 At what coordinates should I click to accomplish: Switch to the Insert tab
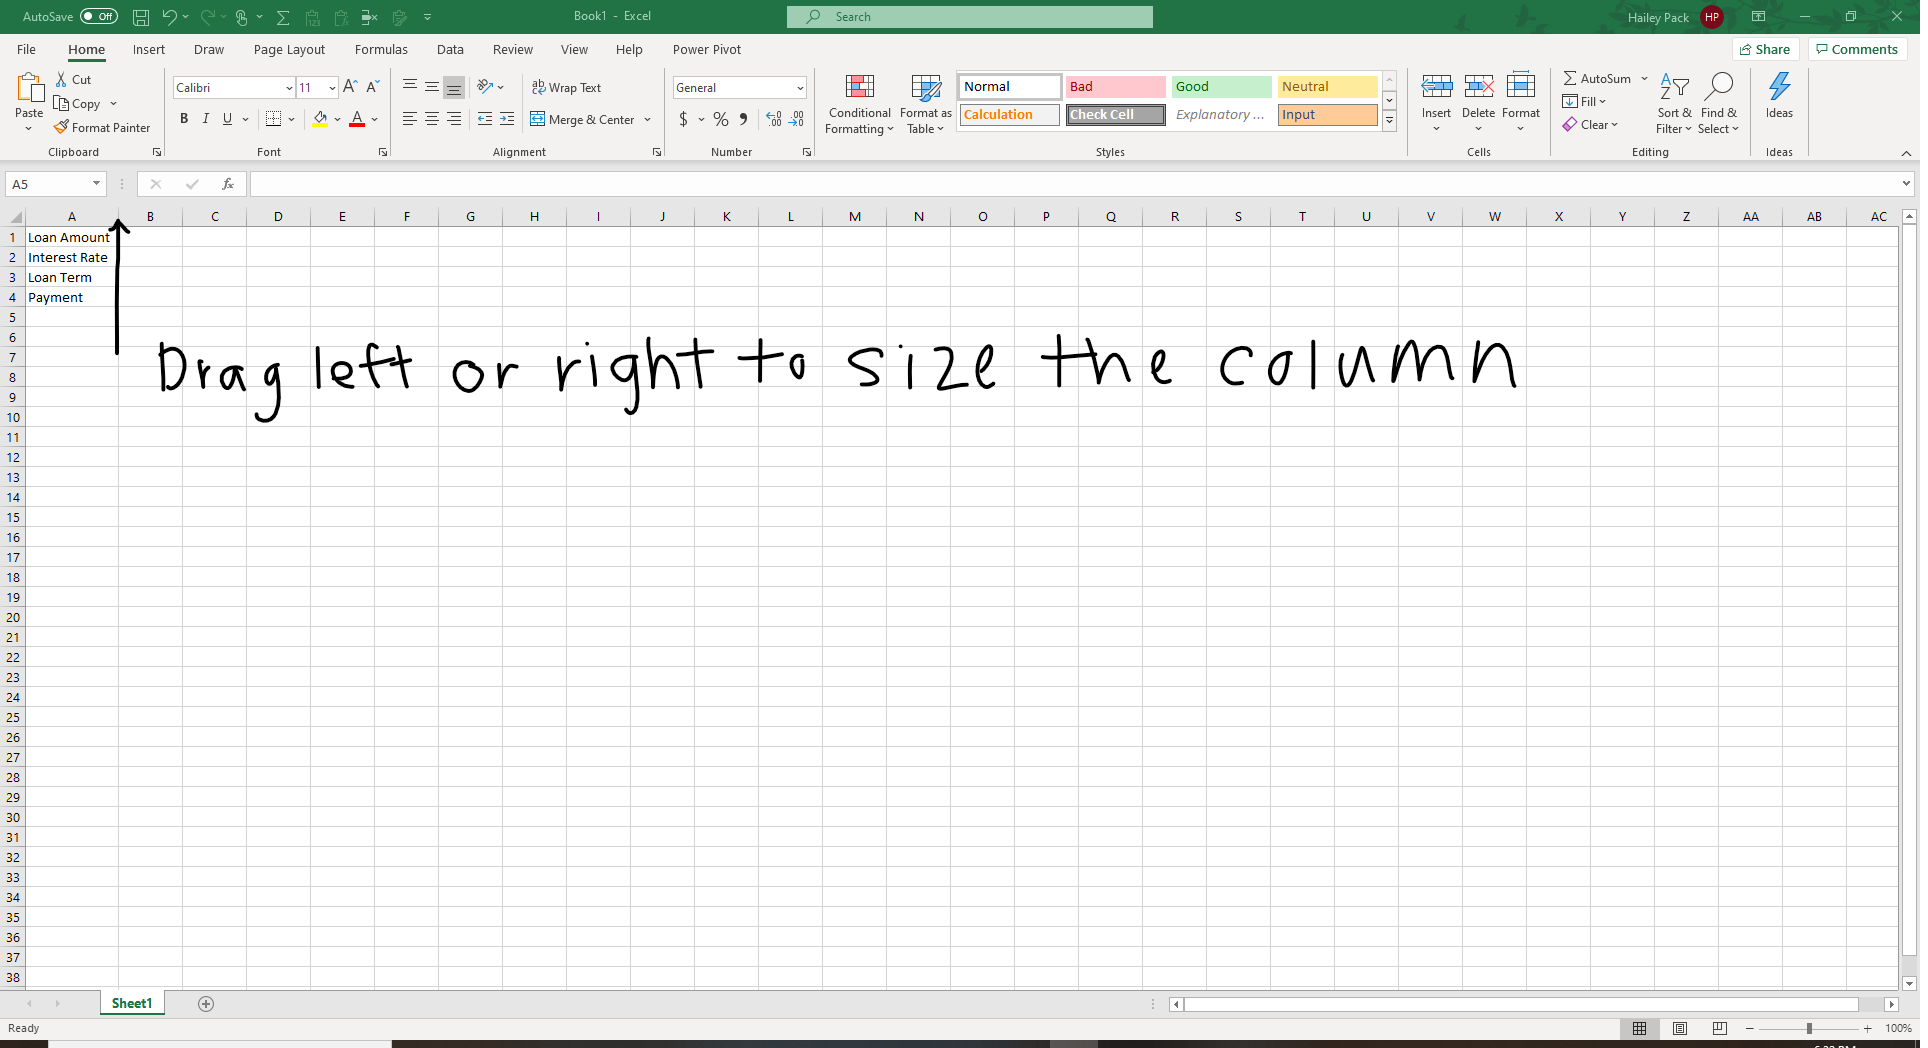[149, 49]
